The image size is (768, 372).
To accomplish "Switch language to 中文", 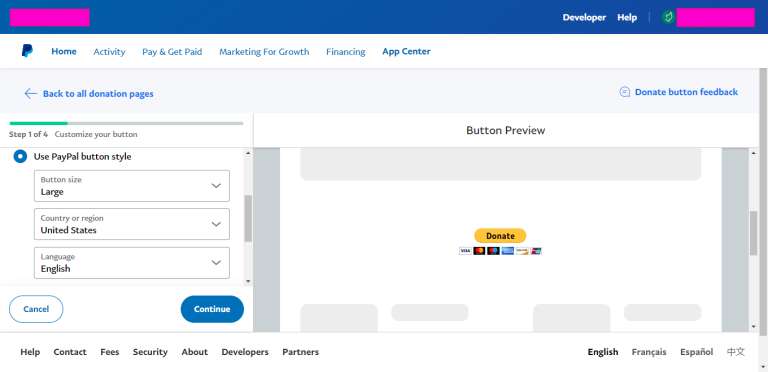I will click(x=736, y=352).
